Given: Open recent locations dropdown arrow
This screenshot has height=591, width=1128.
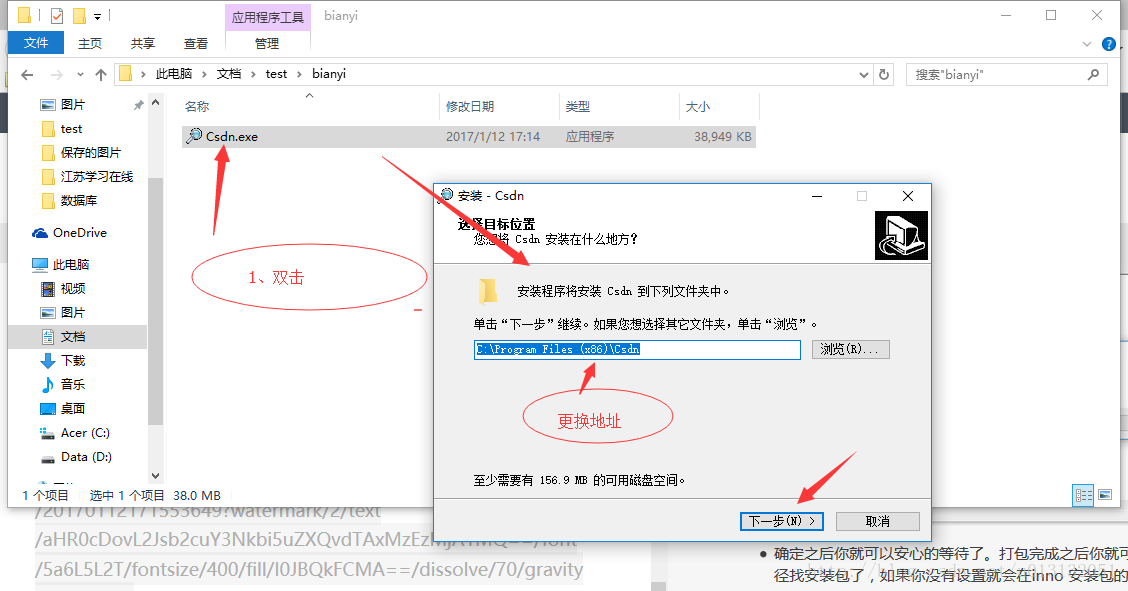Looking at the screenshot, I should (80, 75).
